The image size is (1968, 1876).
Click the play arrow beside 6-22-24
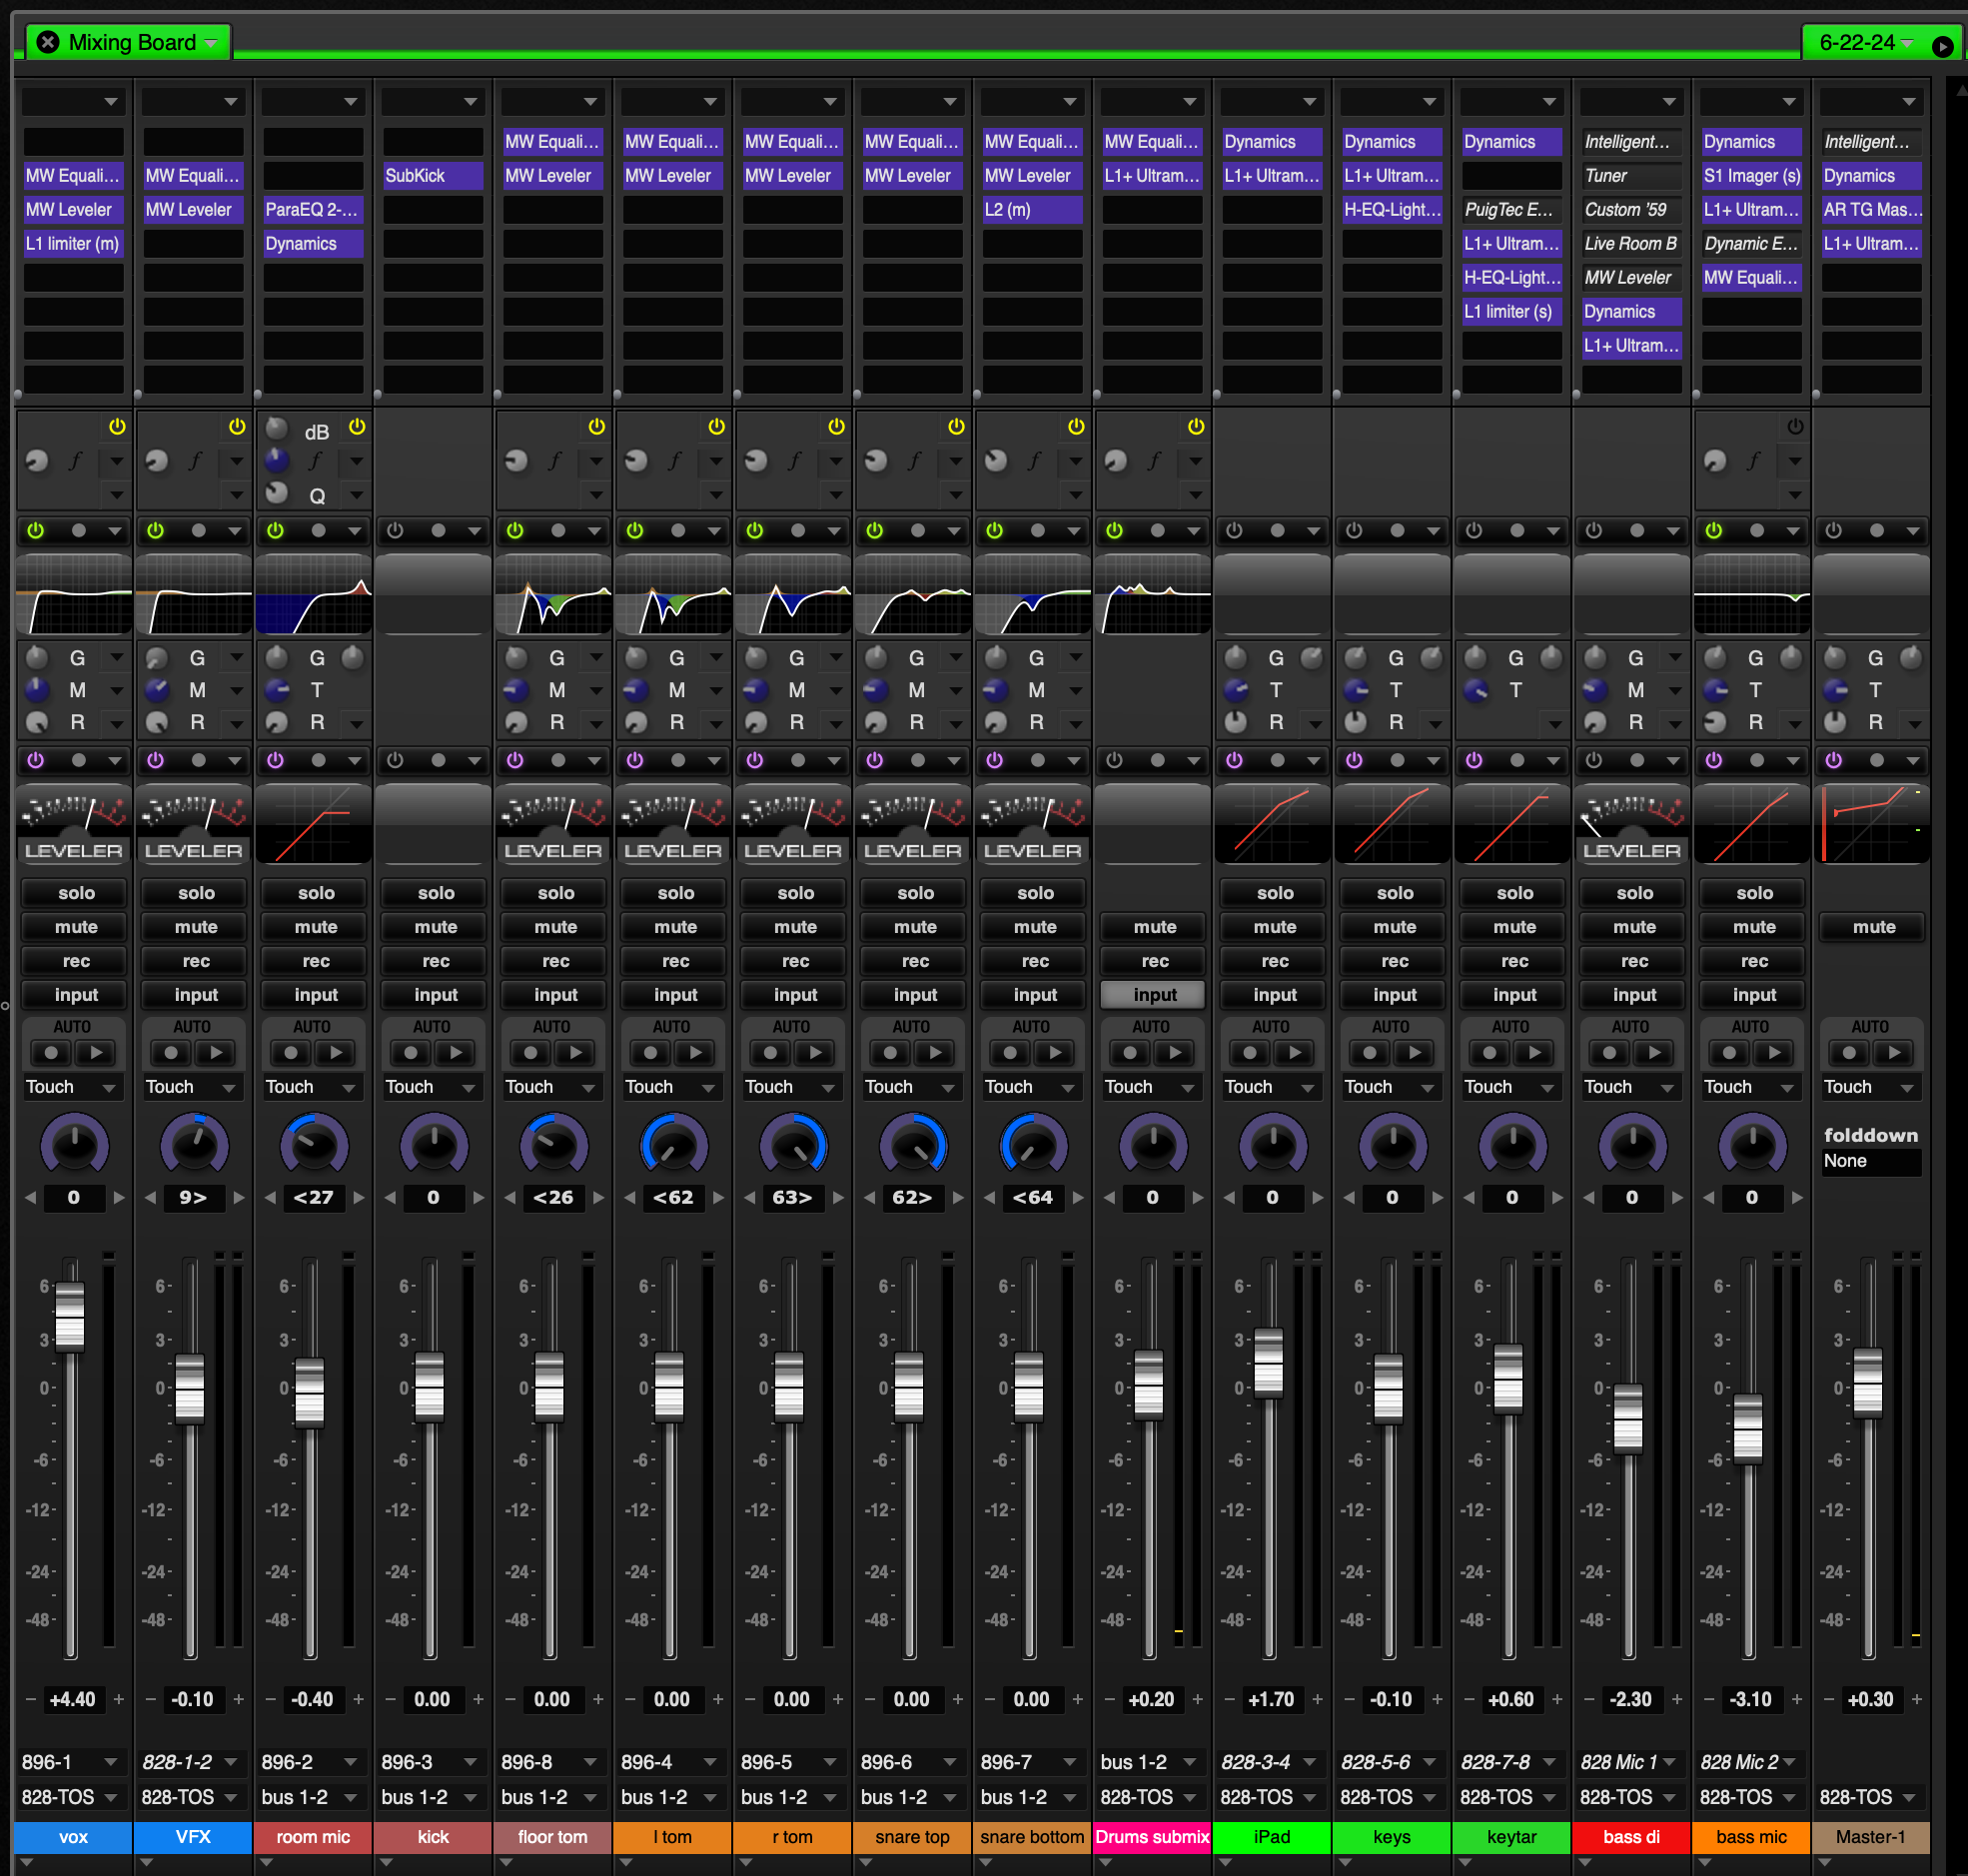point(1941,46)
